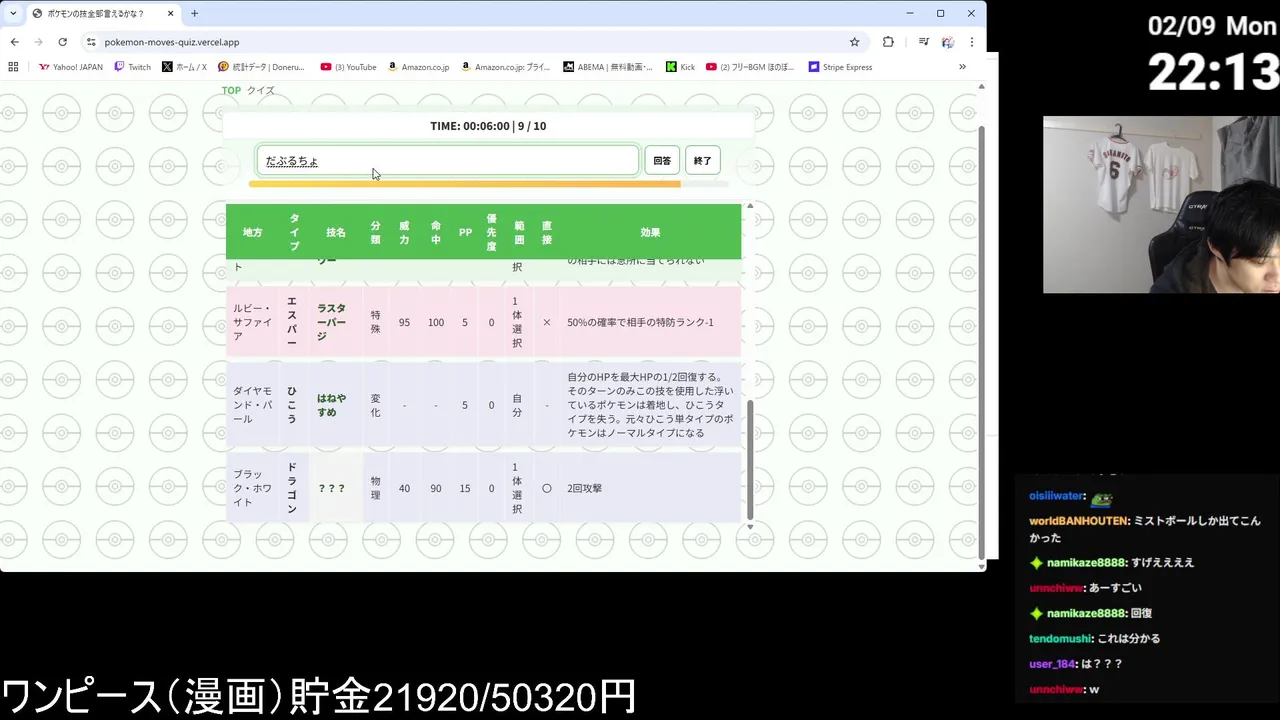Click the tendomushi chat username

pos(1060,638)
